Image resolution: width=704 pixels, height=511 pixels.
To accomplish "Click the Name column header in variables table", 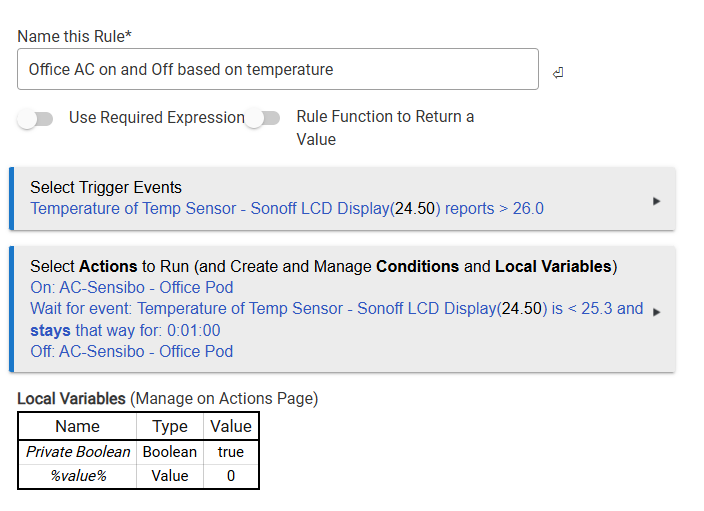I will 77,426.
